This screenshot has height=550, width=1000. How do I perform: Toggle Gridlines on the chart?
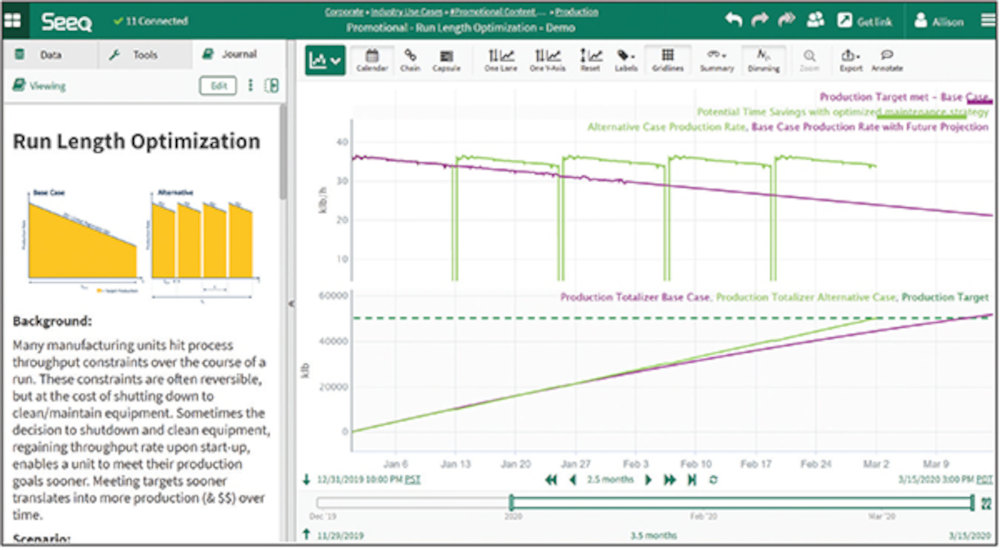tap(668, 60)
